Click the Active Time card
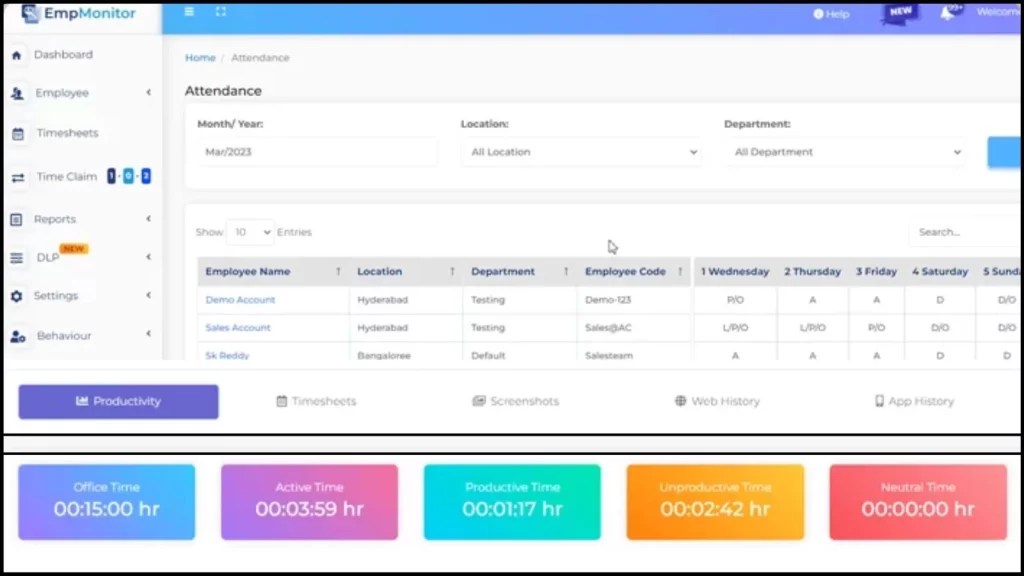This screenshot has height=576, width=1024. coord(310,502)
